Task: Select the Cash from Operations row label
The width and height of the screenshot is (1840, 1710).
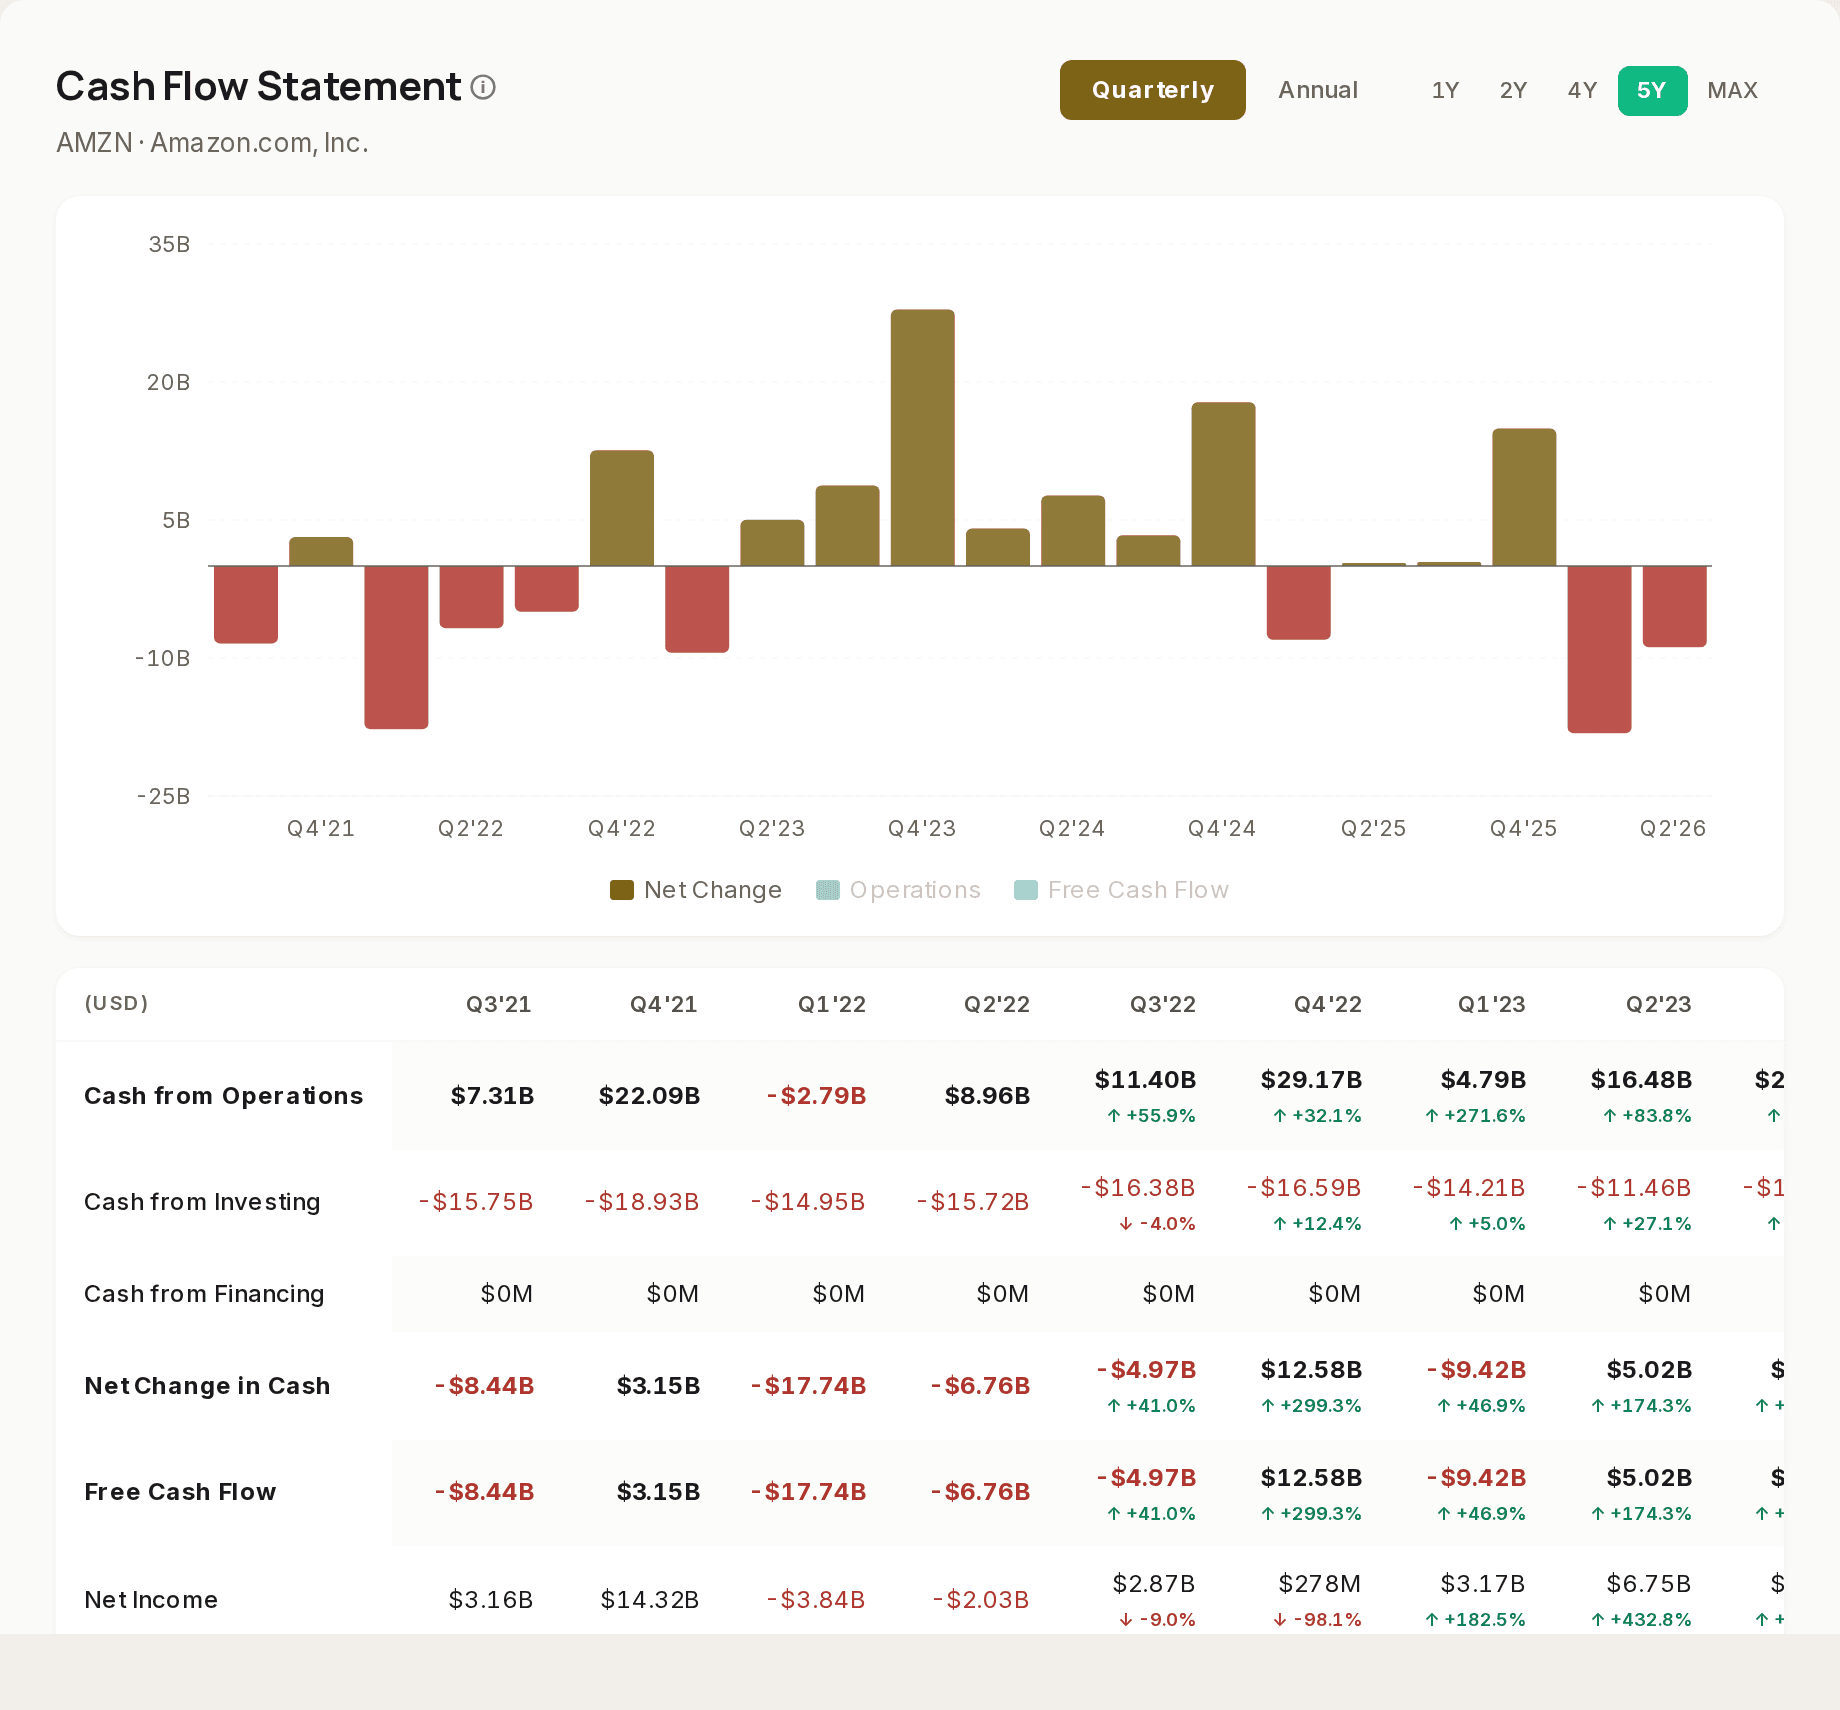Action: (x=223, y=1096)
